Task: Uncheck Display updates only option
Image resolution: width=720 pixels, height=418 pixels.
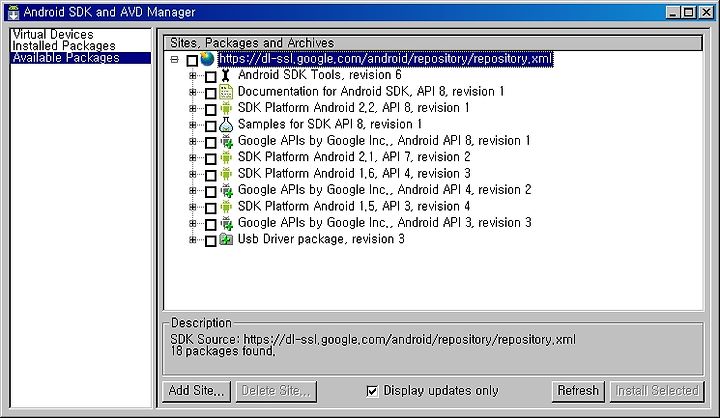Action: [x=372, y=391]
